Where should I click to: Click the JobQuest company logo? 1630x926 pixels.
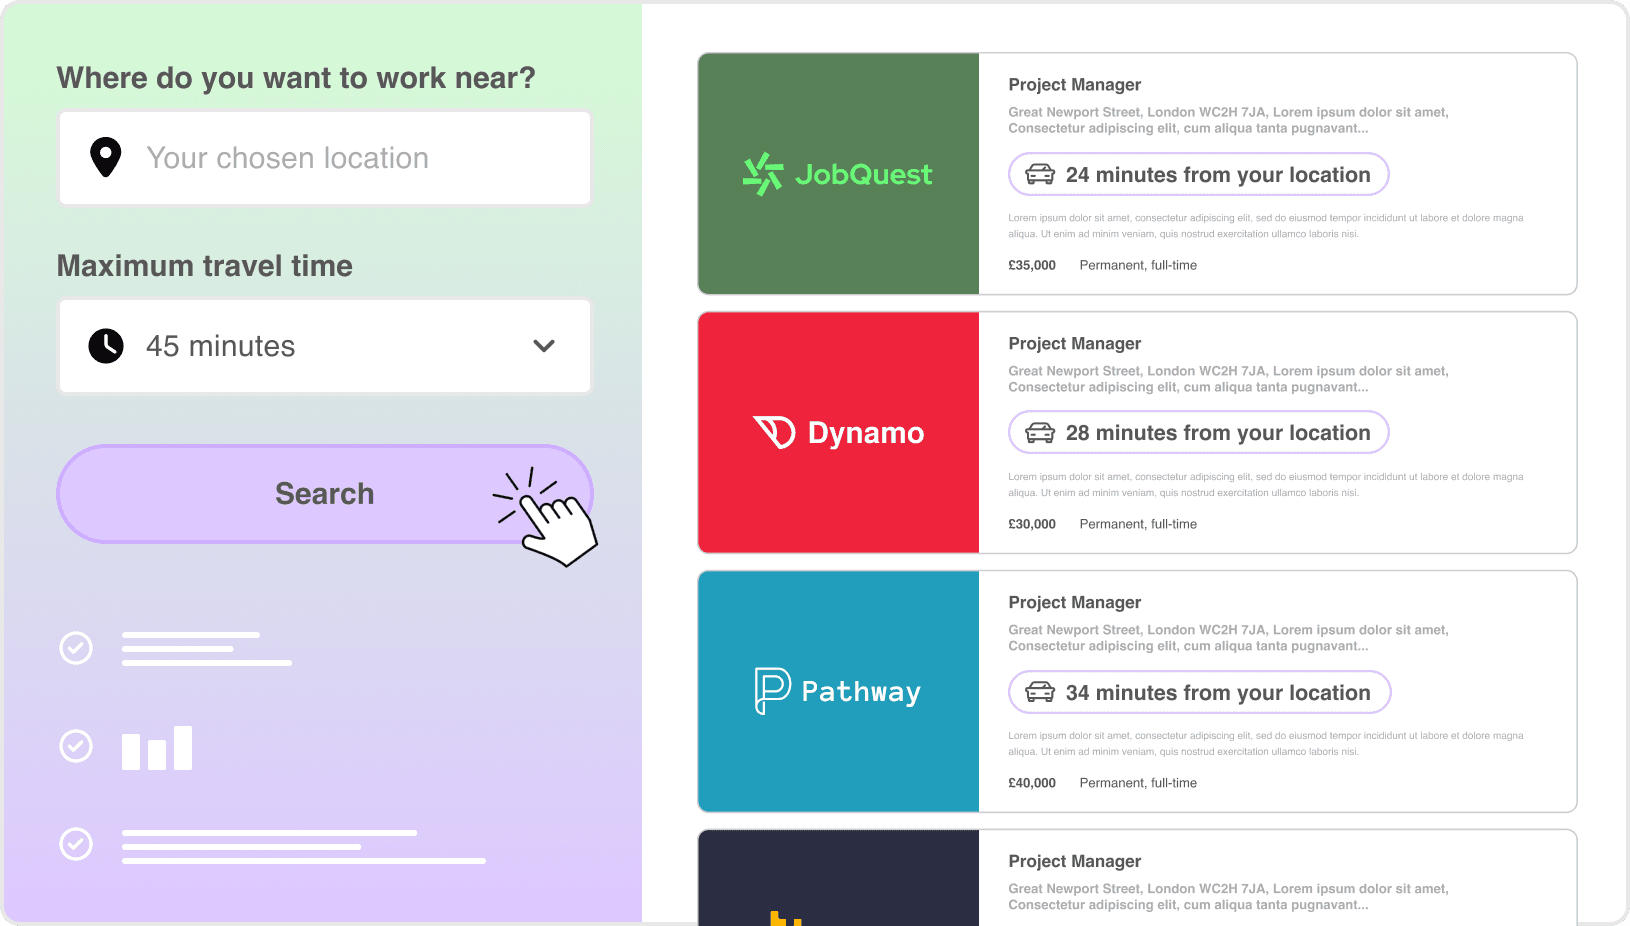click(x=837, y=174)
